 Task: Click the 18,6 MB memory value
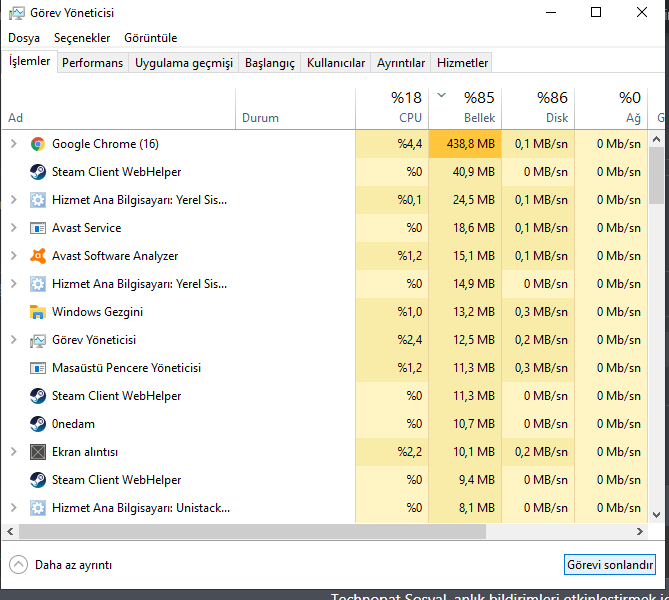pos(474,228)
